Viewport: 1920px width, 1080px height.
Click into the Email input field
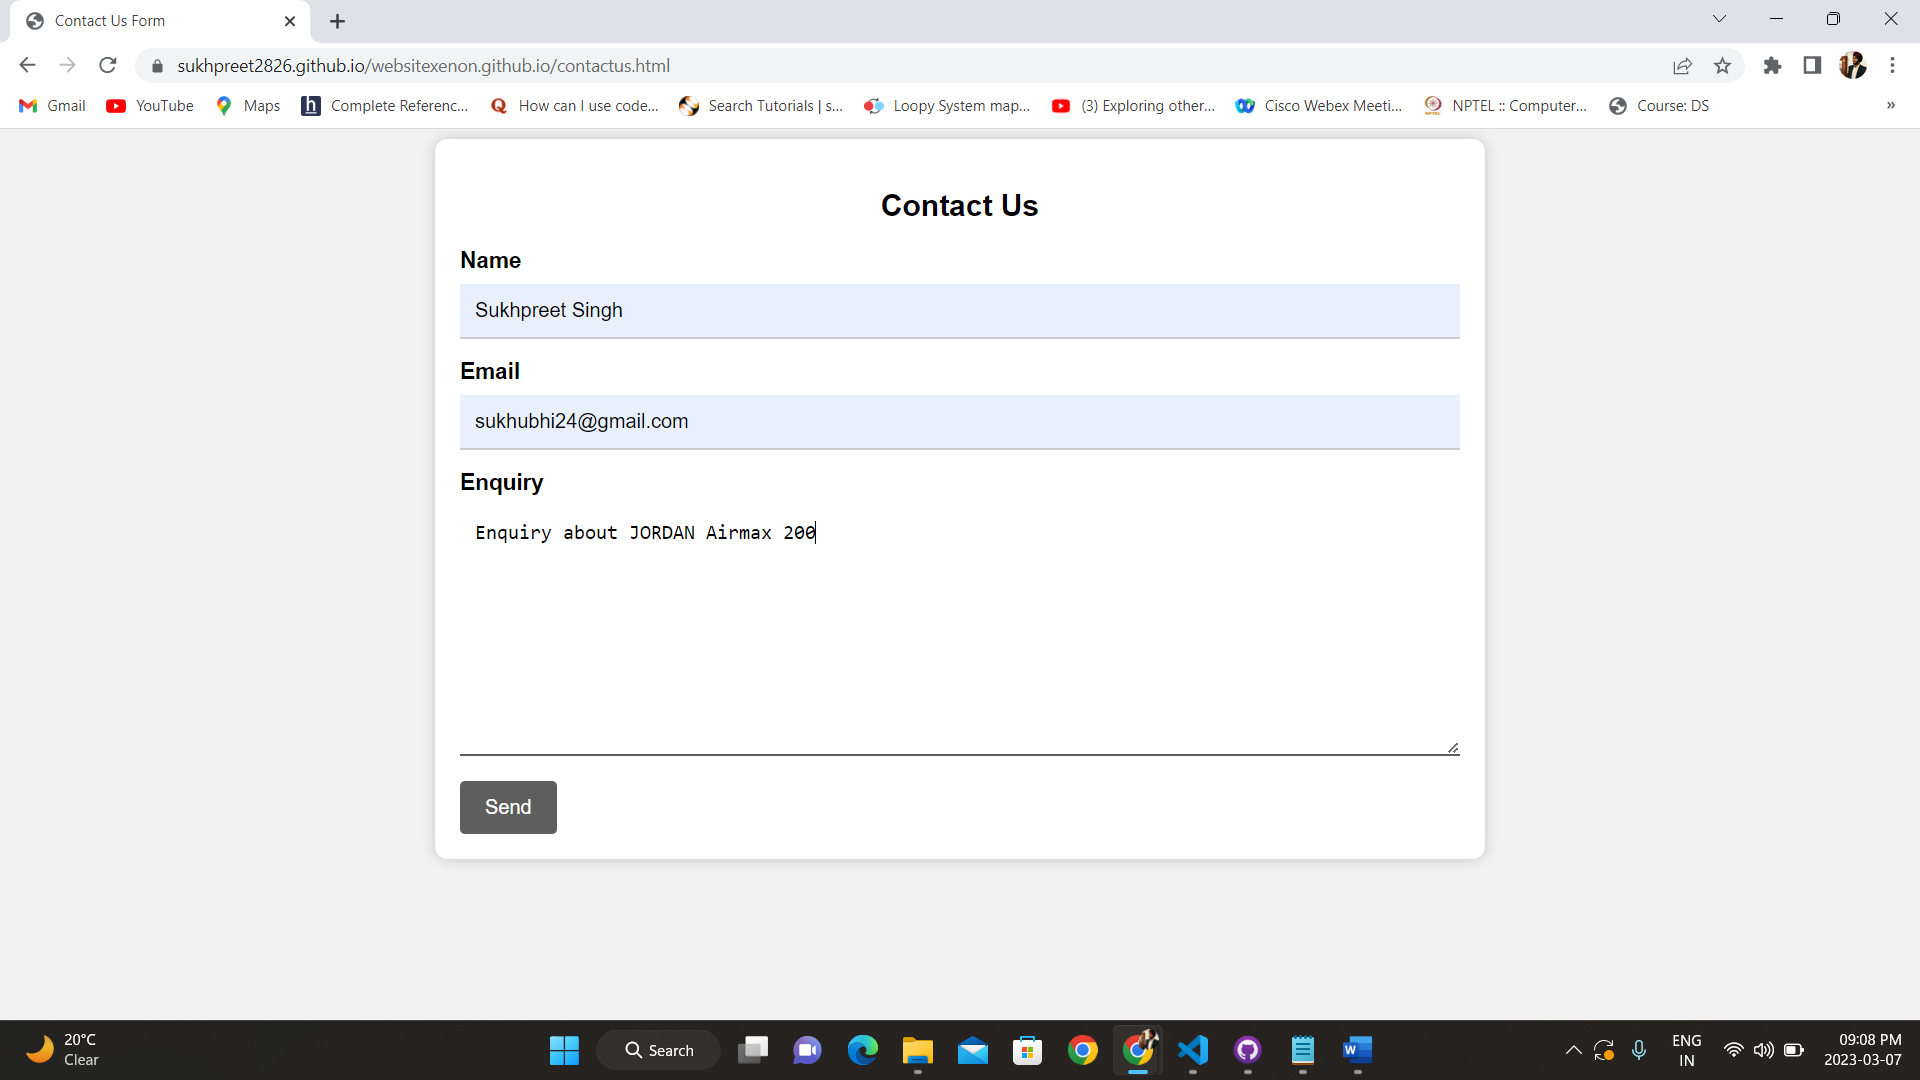click(959, 422)
